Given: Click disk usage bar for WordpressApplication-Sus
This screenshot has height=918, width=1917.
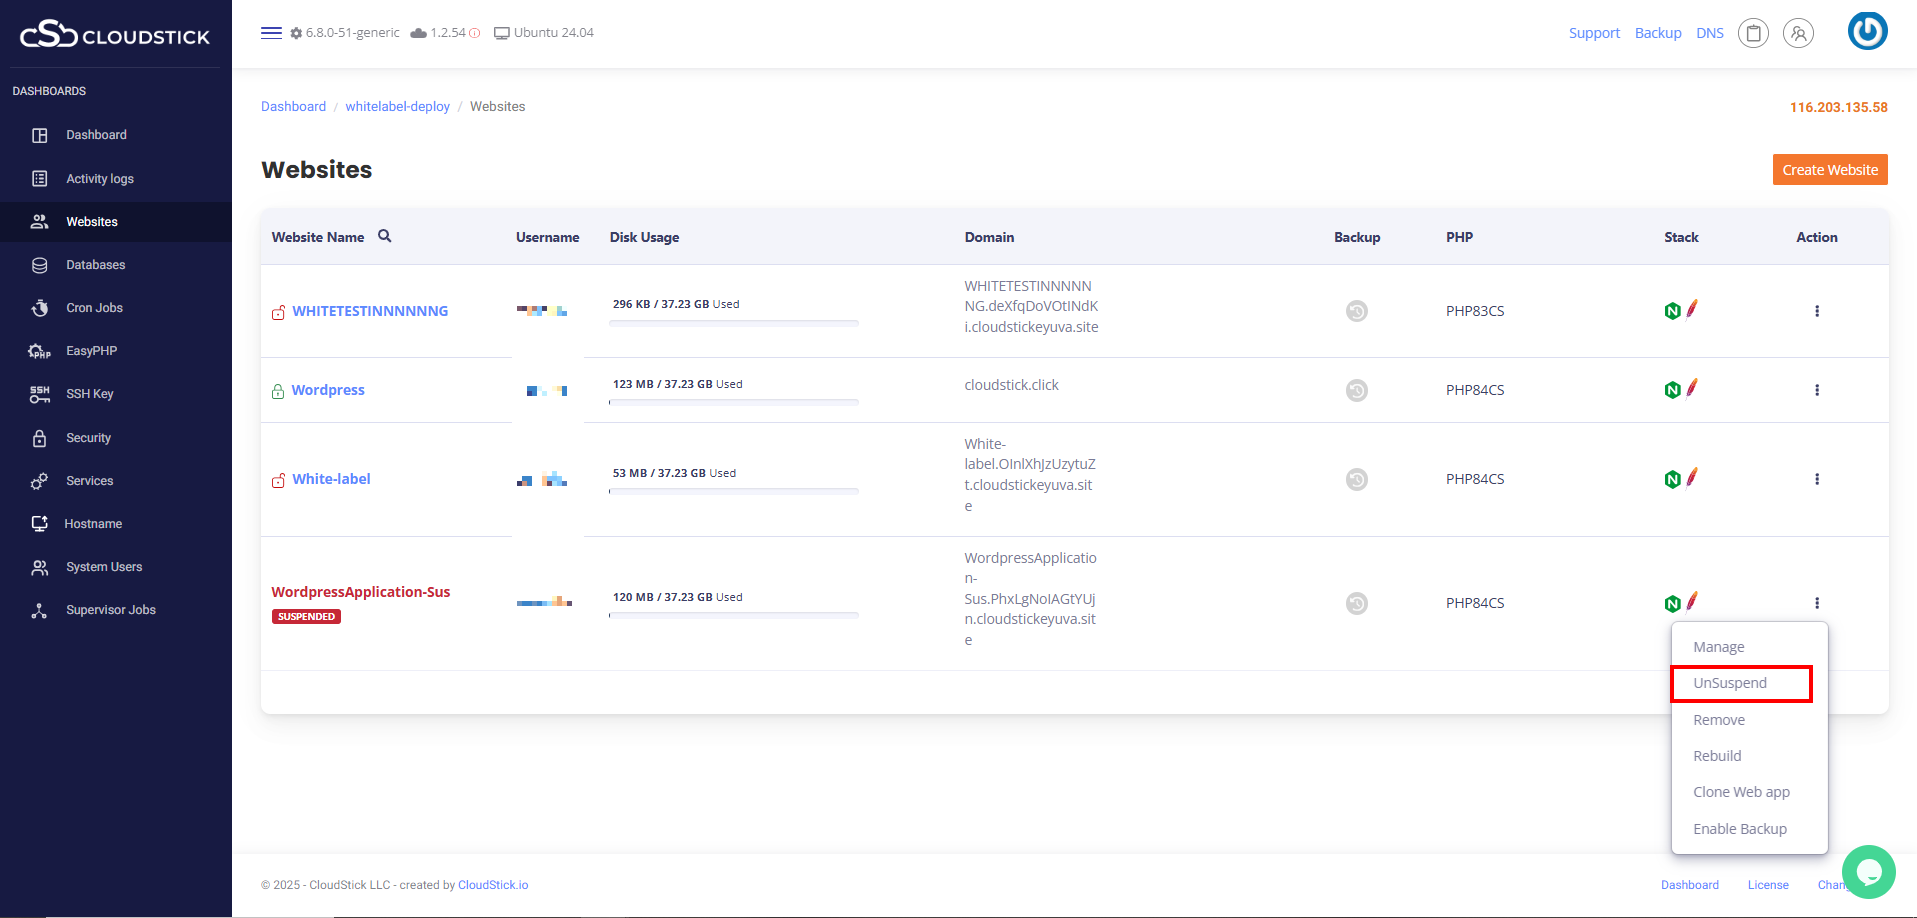Looking at the screenshot, I should click(x=734, y=615).
